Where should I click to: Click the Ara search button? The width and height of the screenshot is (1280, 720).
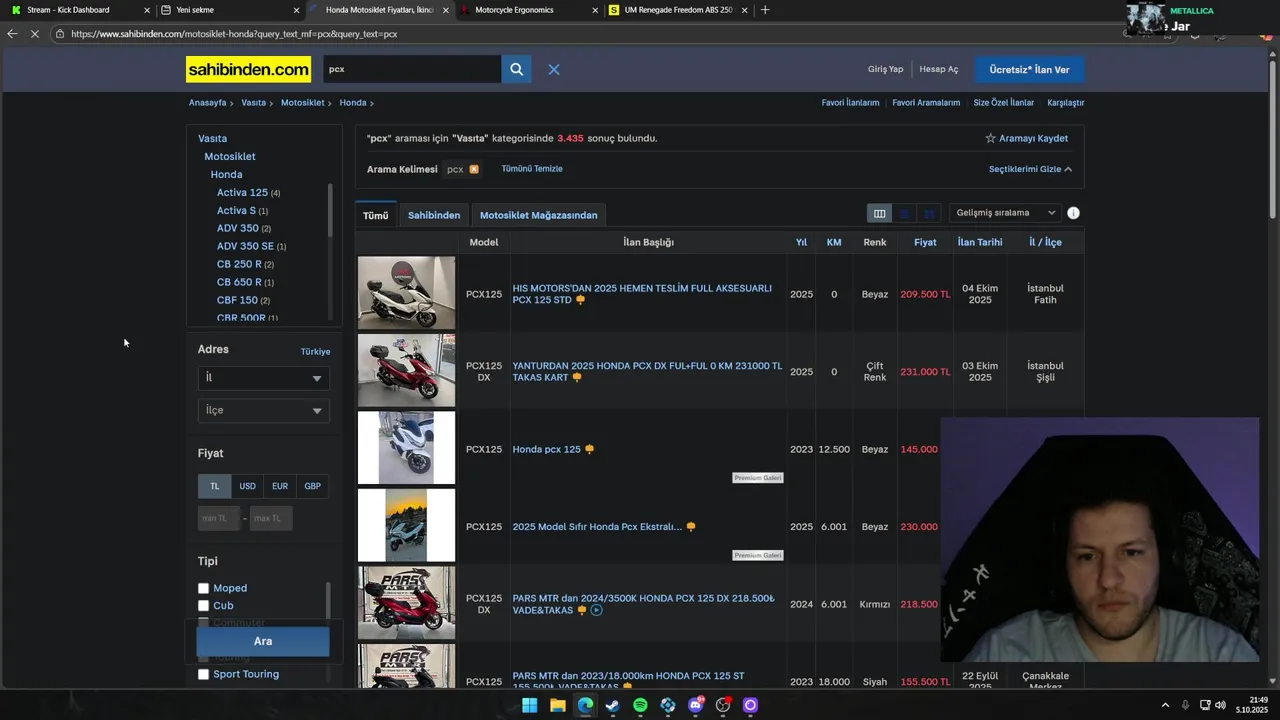click(263, 641)
